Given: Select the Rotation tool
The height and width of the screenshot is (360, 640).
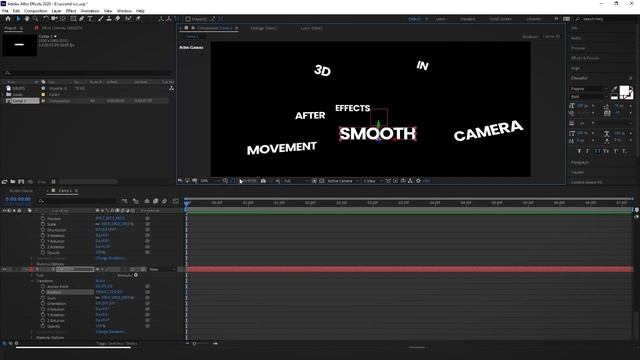Looking at the screenshot, I should 46,19.
